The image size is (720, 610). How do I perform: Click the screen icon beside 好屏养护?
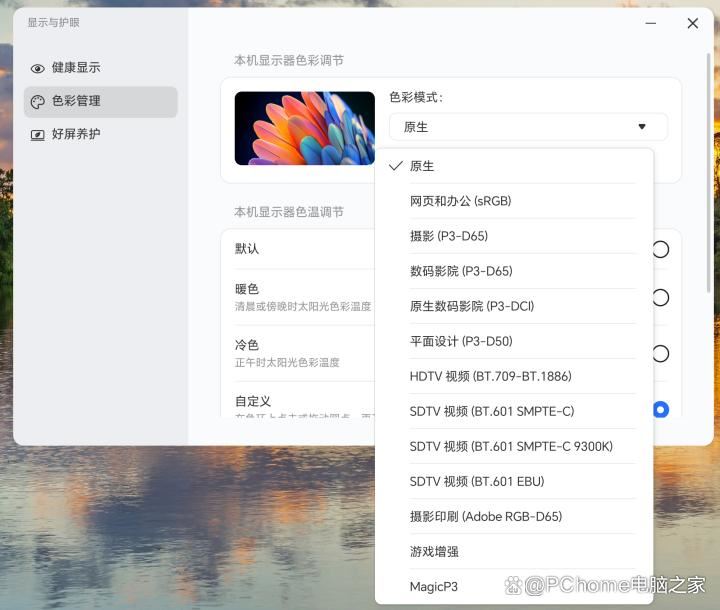[38, 135]
